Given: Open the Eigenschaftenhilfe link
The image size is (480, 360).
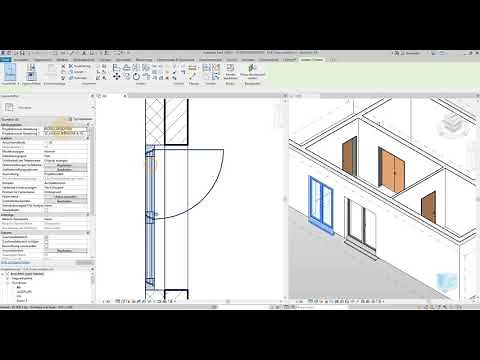Looking at the screenshot, I should [x=16, y=263].
